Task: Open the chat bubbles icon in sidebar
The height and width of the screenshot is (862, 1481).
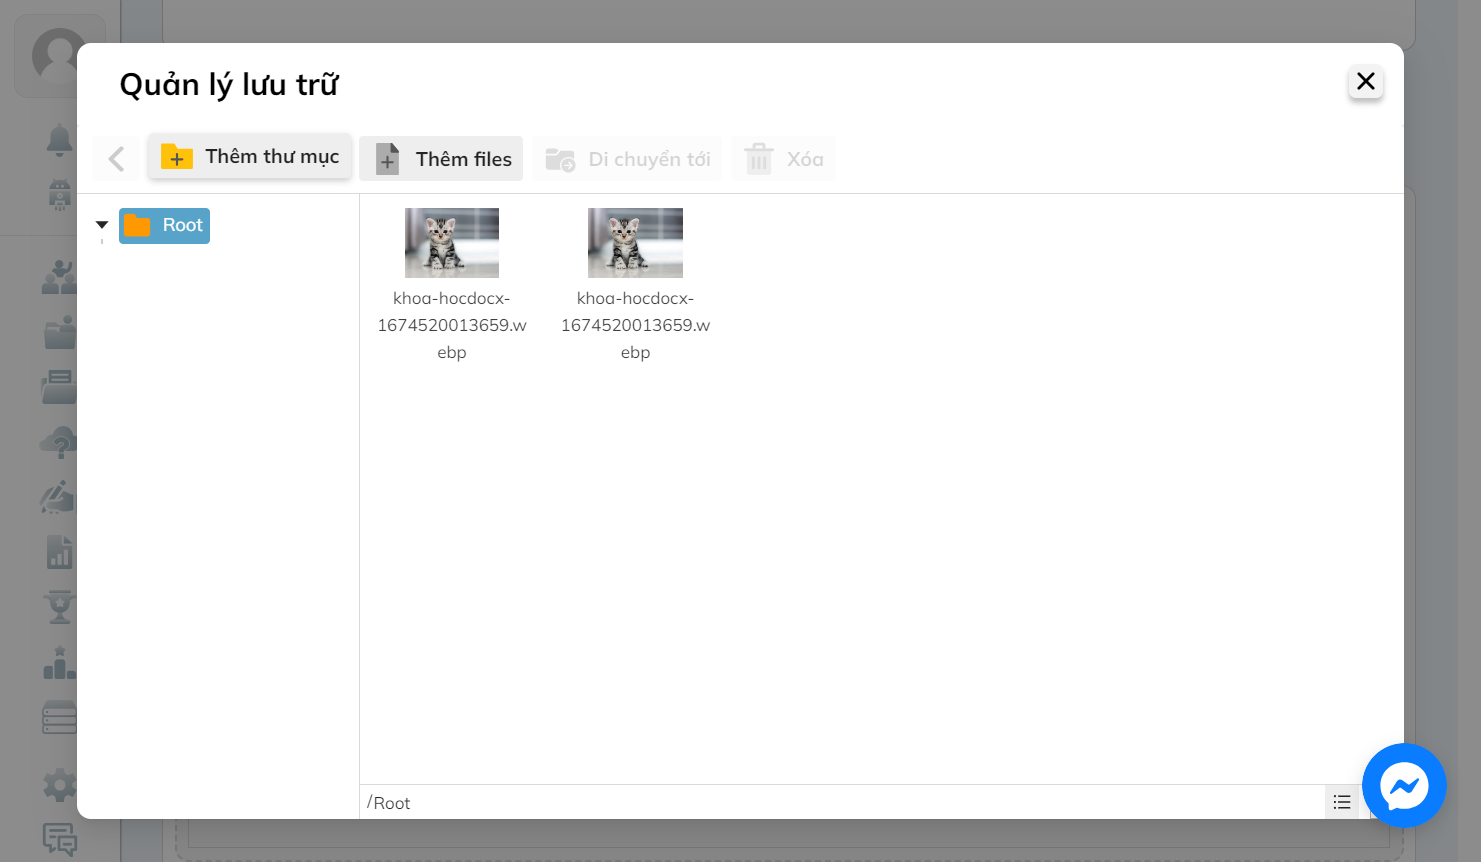Action: click(60, 840)
